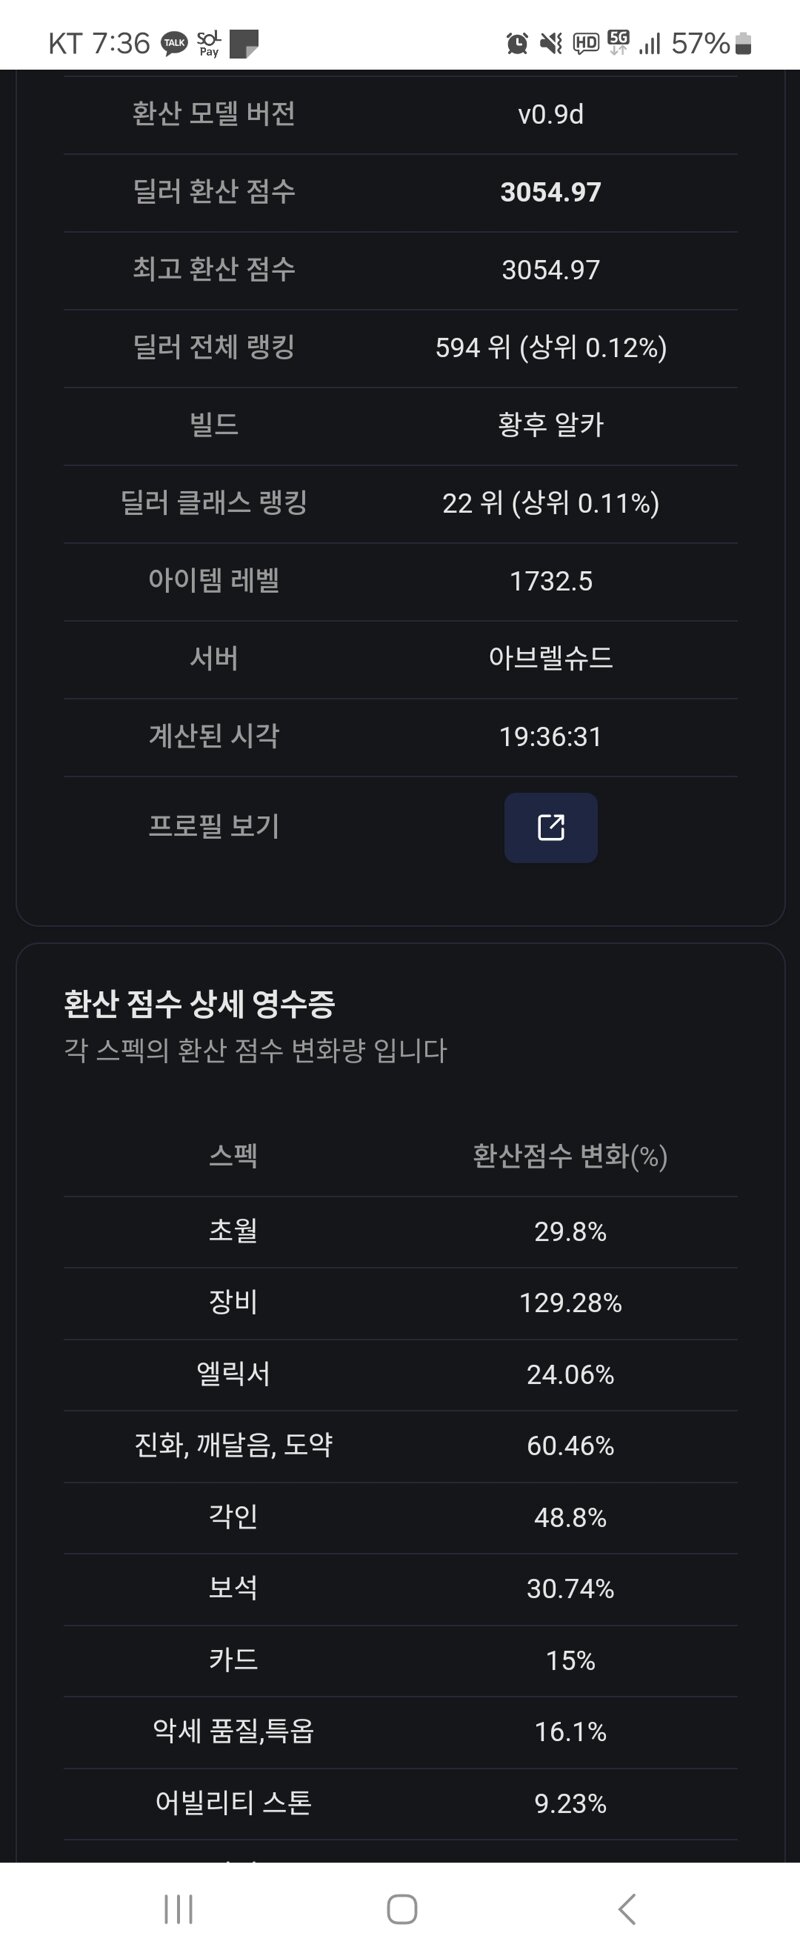This screenshot has width=800, height=1956.
Task: Tap the KakaoTalk notification icon
Action: [174, 43]
